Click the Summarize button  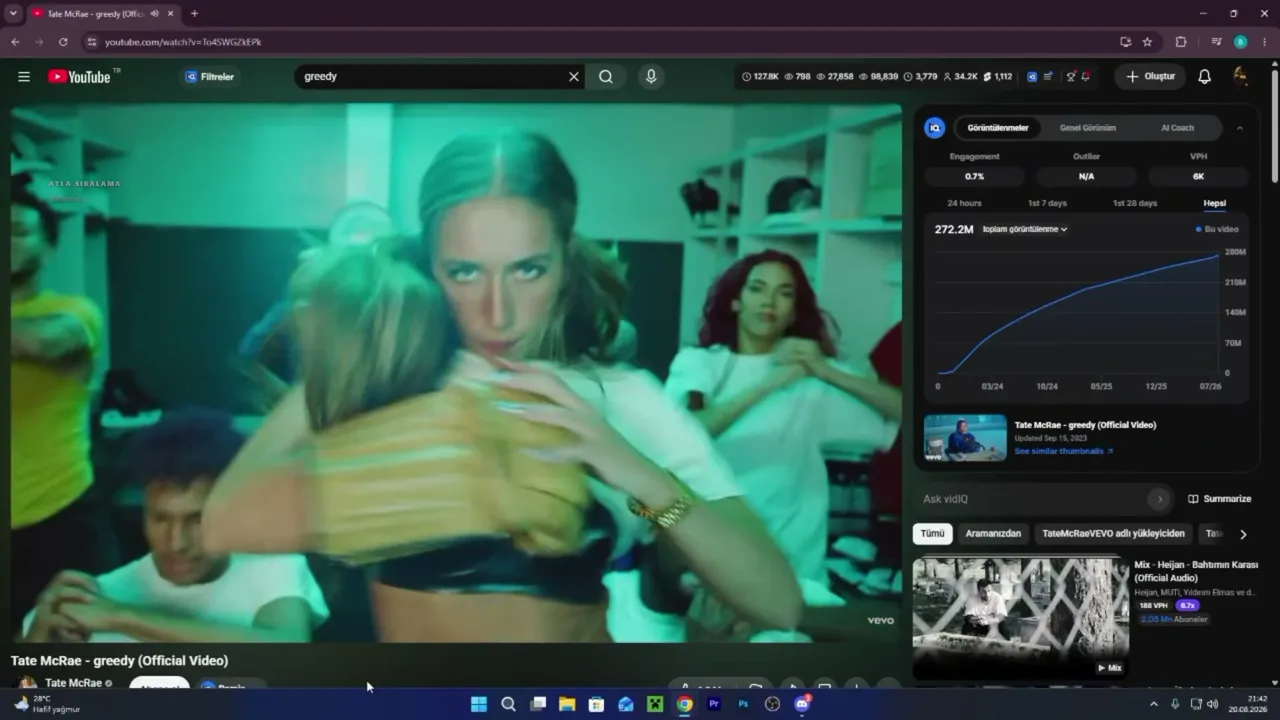pos(1220,499)
